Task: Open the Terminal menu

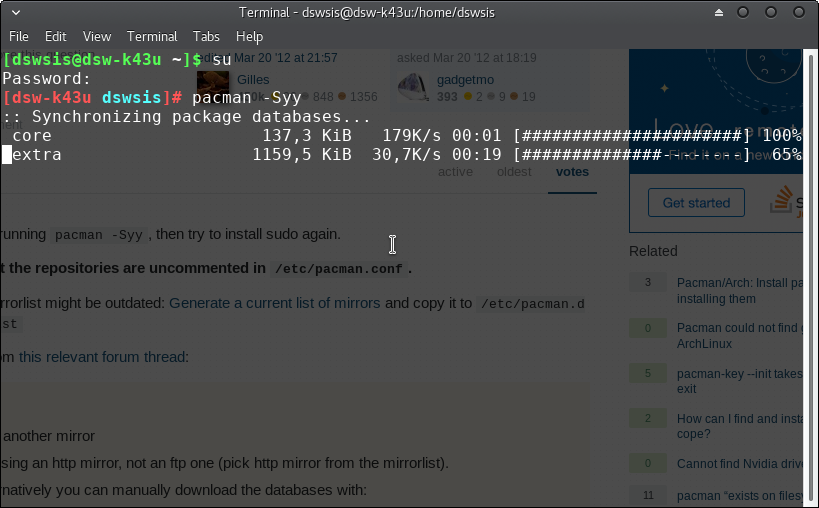Action: pos(152,36)
